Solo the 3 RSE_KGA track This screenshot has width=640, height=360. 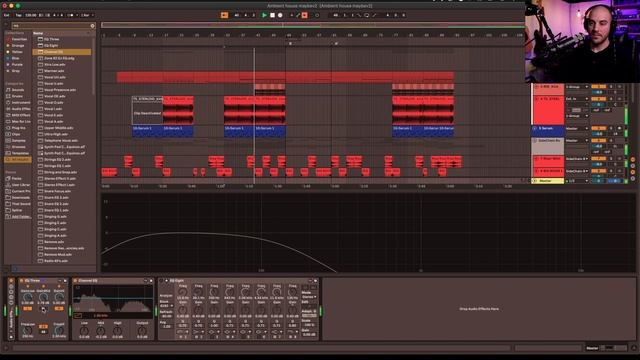pos(611,87)
